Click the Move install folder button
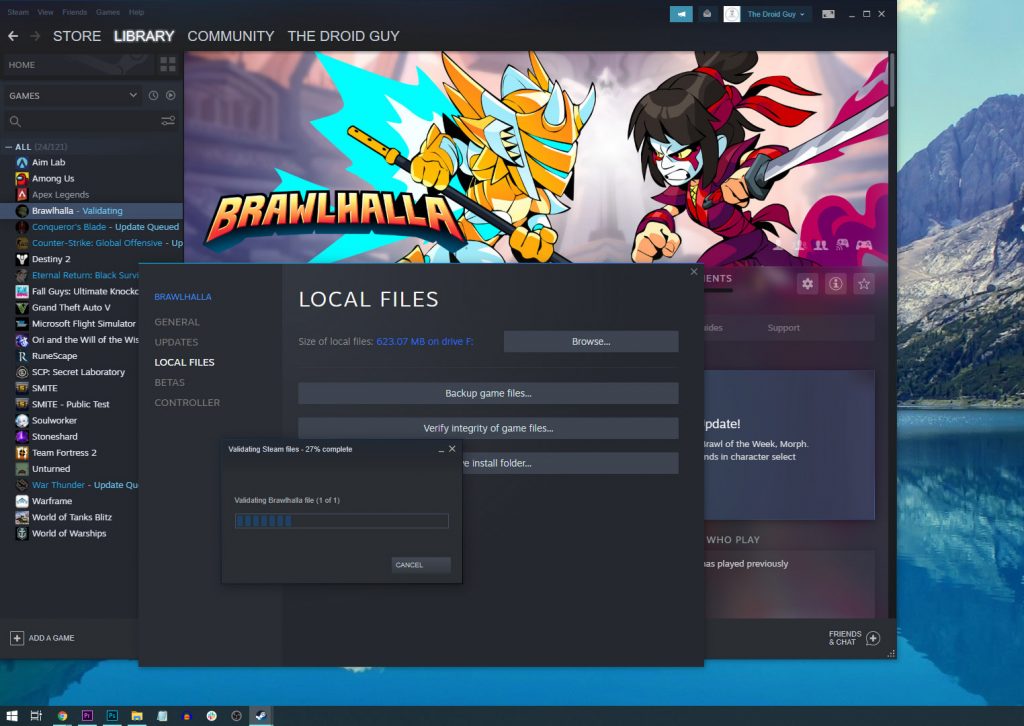Viewport: 1024px width, 726px height. click(570, 463)
